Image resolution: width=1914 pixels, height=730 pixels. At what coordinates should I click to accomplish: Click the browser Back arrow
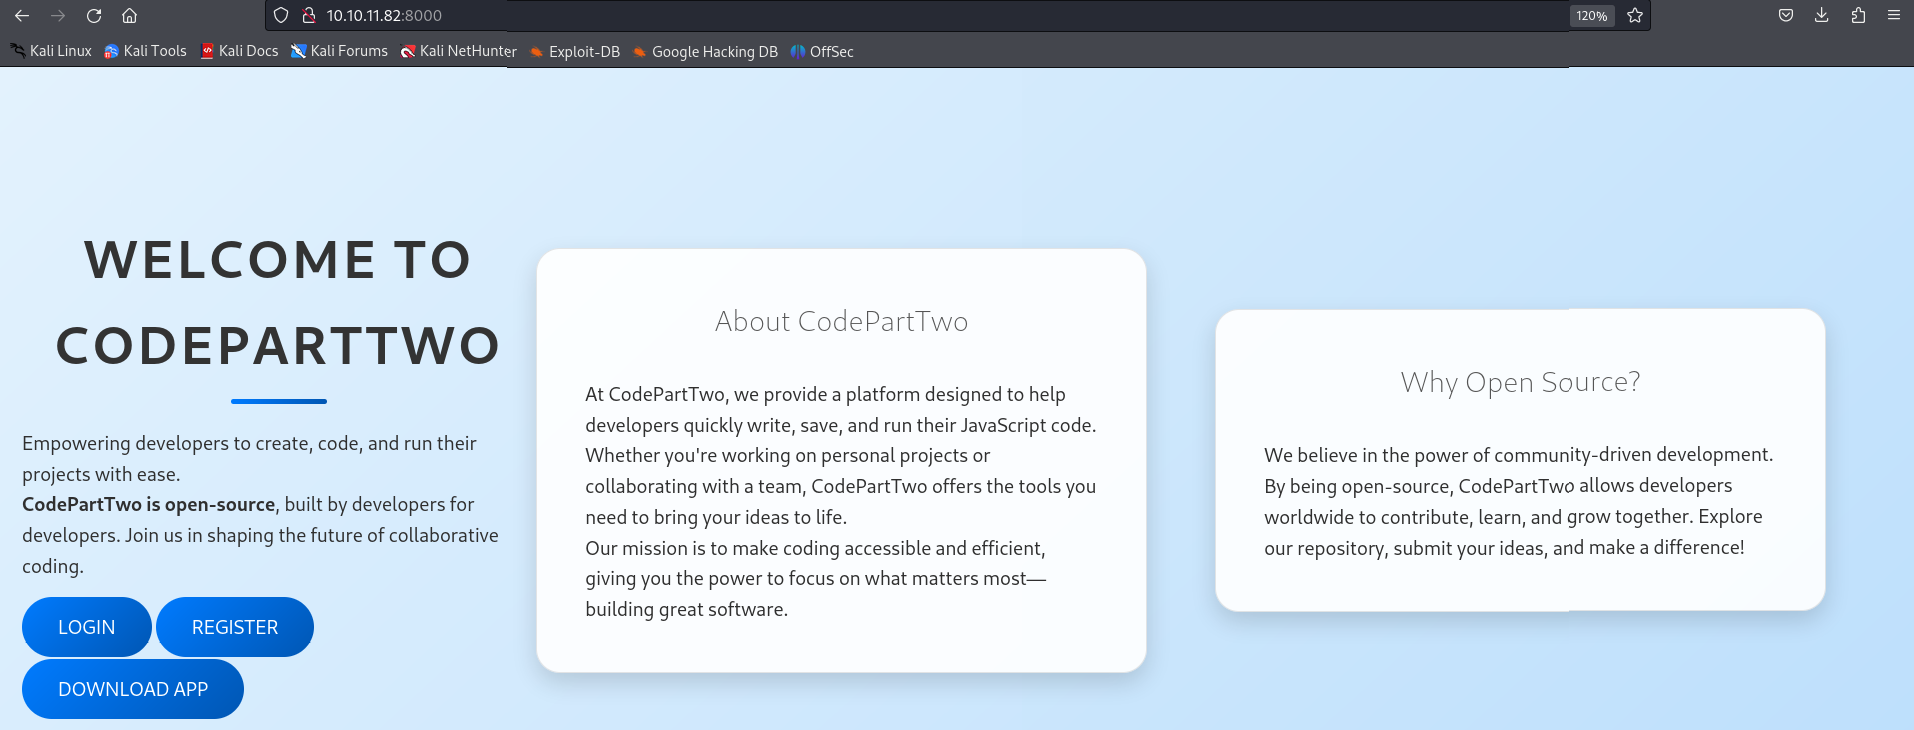point(22,16)
